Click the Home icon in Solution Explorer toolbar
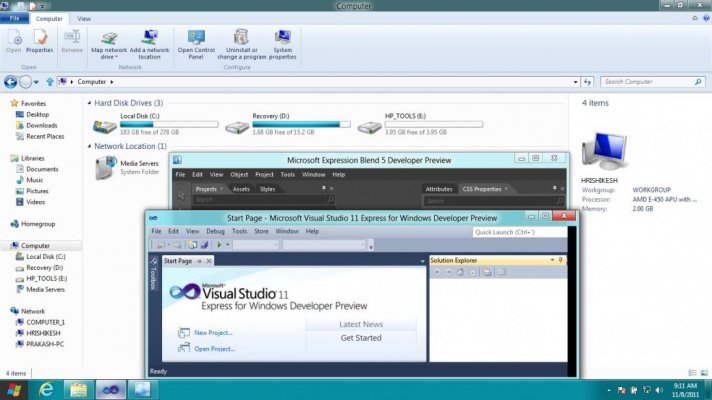Viewport: 712px width, 400px height. click(x=460, y=272)
